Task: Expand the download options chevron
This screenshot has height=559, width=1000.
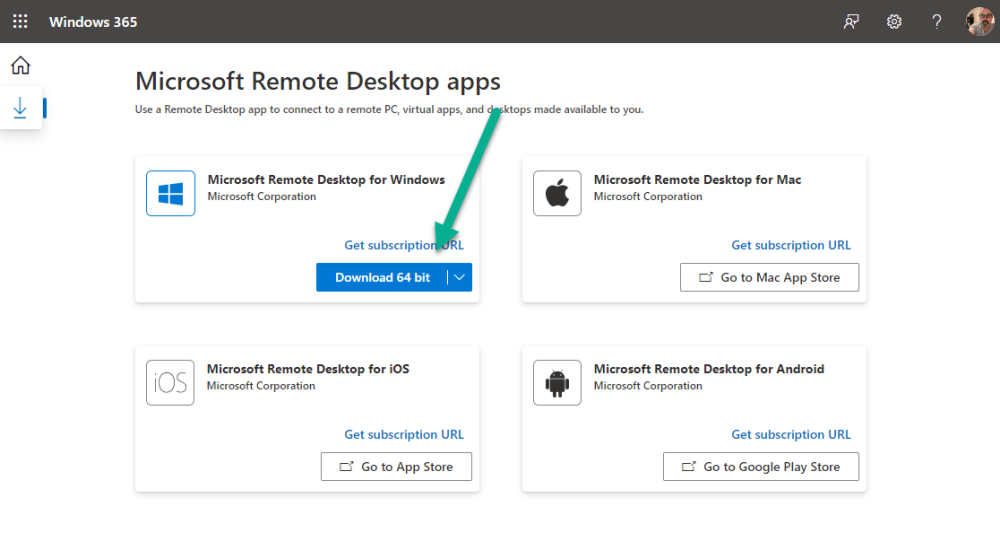Action: (x=460, y=277)
